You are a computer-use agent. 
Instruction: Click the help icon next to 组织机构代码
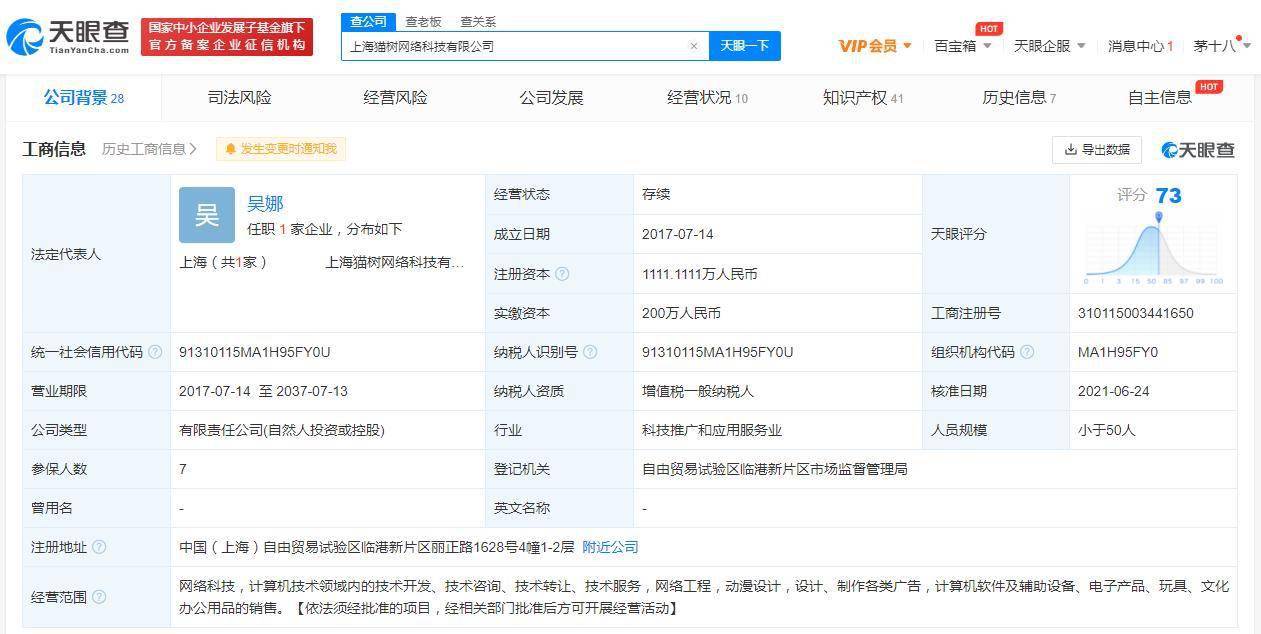[1027, 352]
